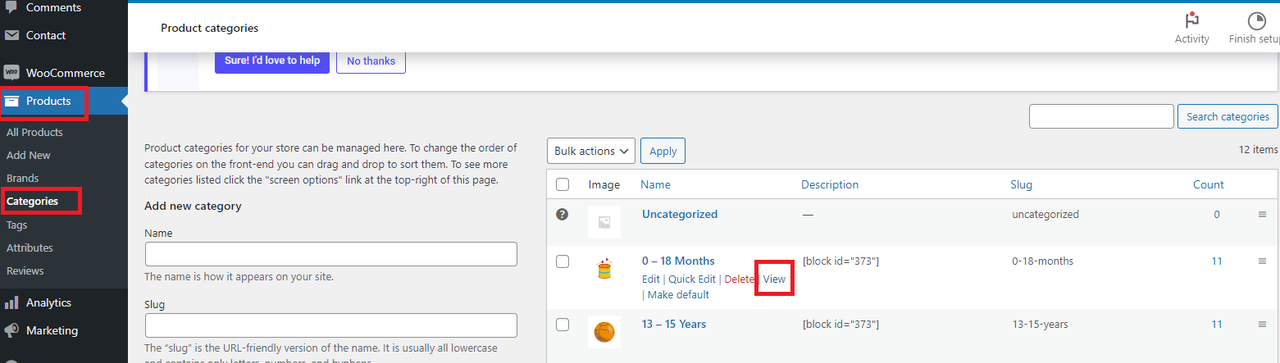1280x363 pixels.
Task: Click the View link under 0 – 18 Months
Action: [774, 279]
